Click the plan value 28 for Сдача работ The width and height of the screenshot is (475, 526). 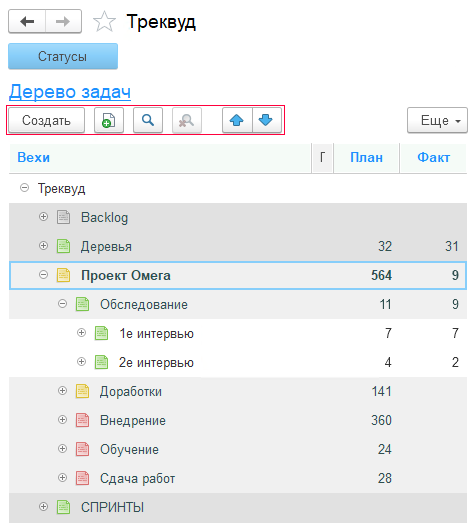[x=385, y=478]
